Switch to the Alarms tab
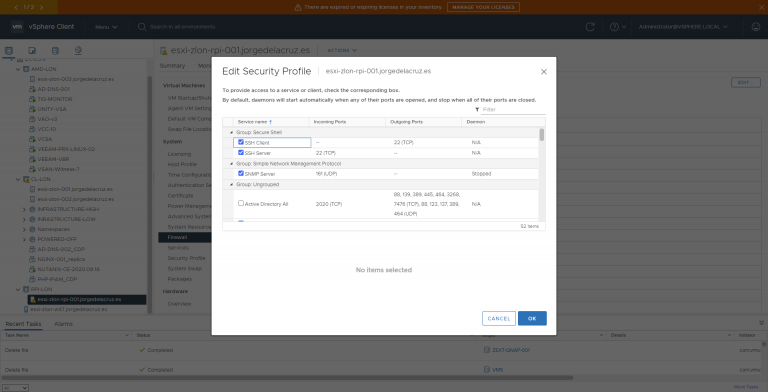 63,324
